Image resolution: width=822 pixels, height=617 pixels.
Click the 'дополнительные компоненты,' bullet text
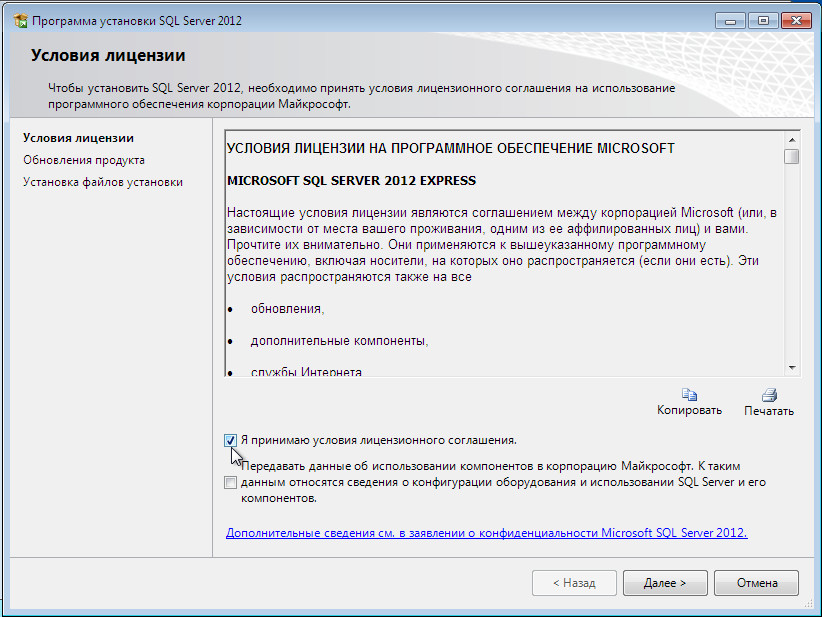coord(340,341)
